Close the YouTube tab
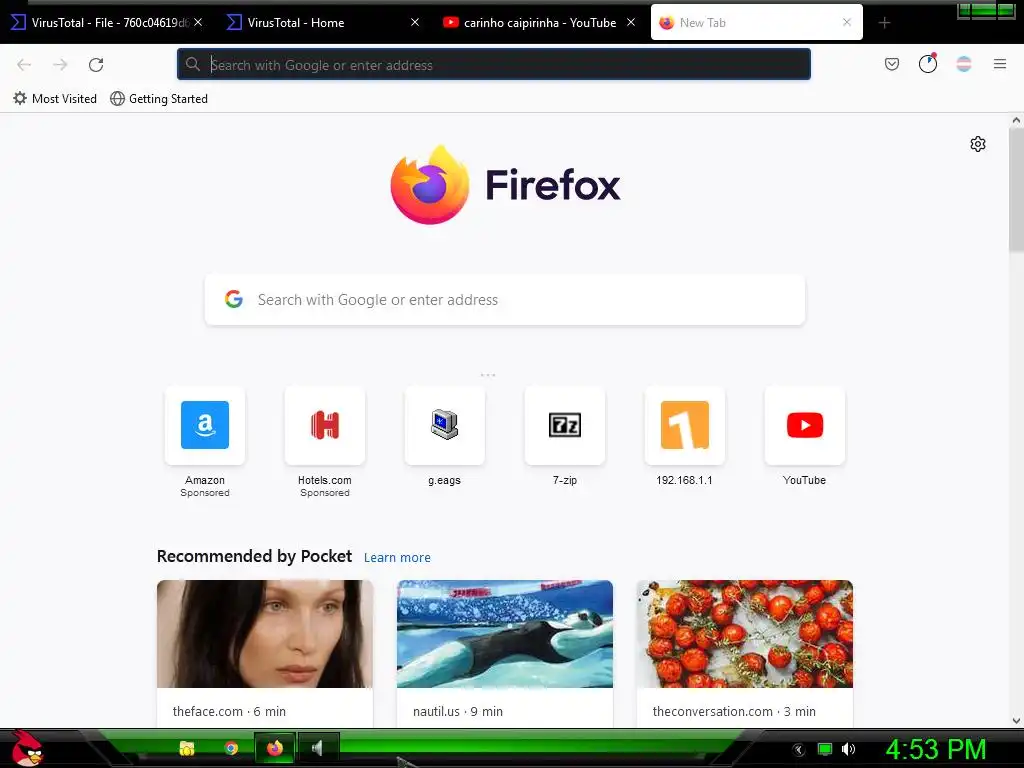This screenshot has width=1024, height=768. [x=631, y=22]
